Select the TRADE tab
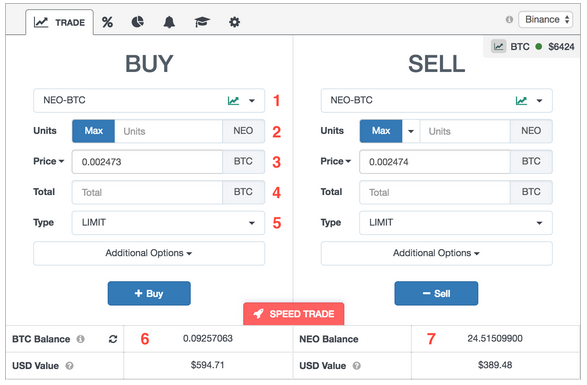The image size is (587, 385). (60, 22)
